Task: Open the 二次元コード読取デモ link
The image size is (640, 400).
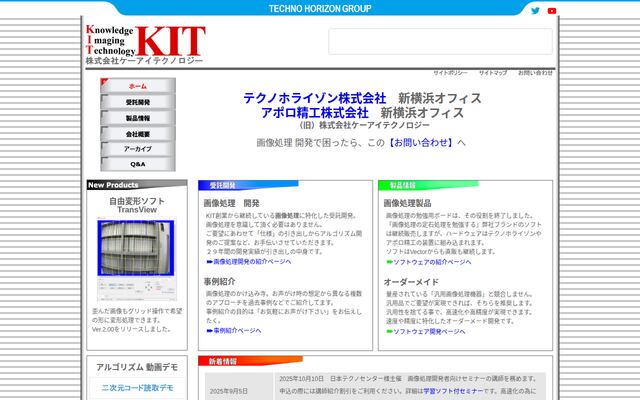Action: point(138,388)
